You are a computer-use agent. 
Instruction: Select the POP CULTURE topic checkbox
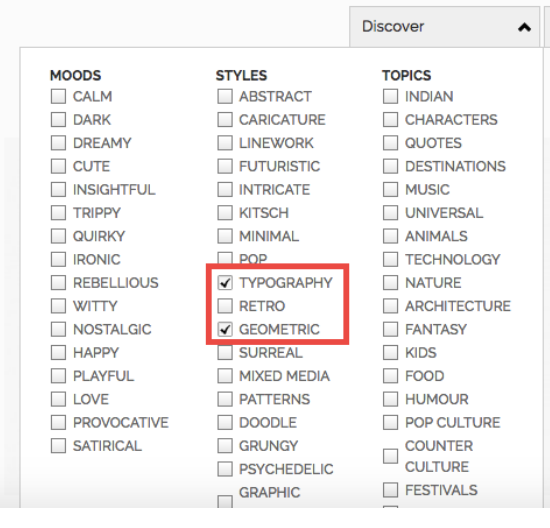390,422
